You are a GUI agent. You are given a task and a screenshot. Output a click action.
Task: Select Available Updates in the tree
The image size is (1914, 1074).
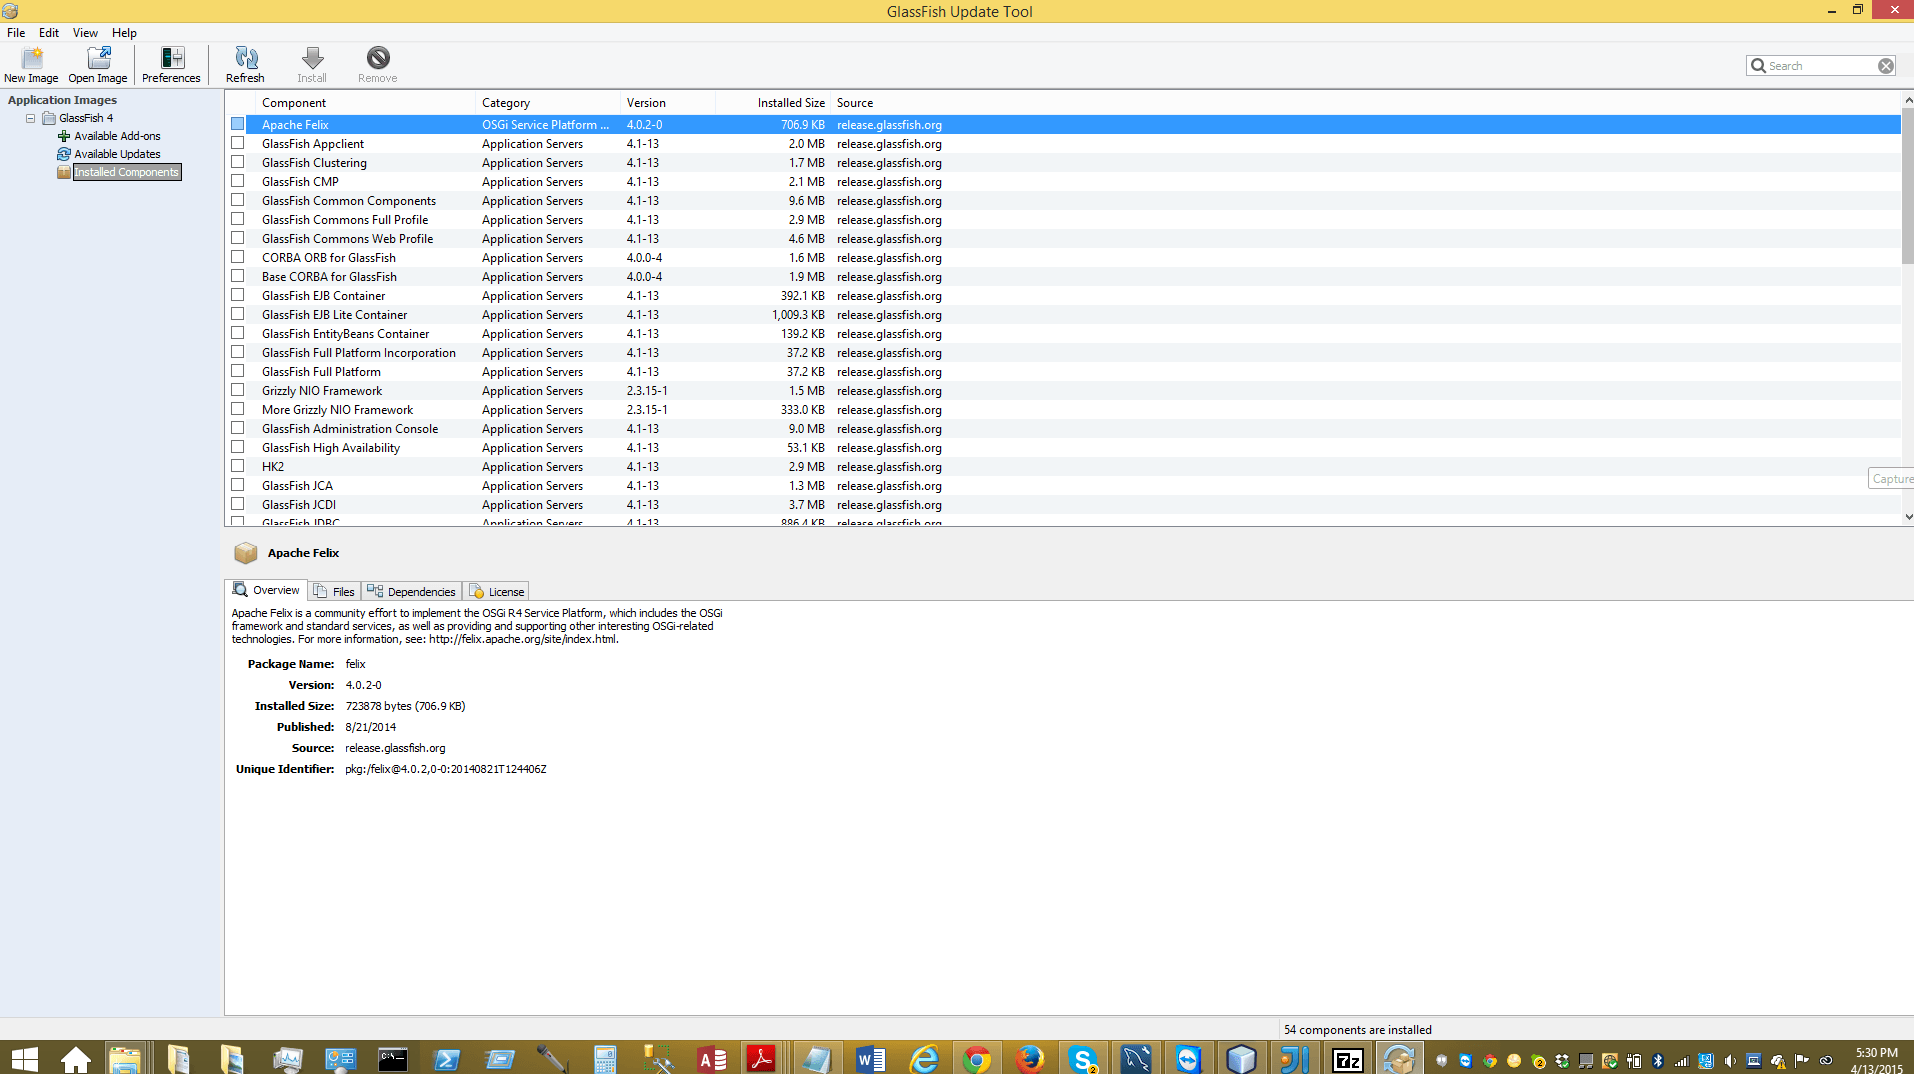(x=117, y=154)
